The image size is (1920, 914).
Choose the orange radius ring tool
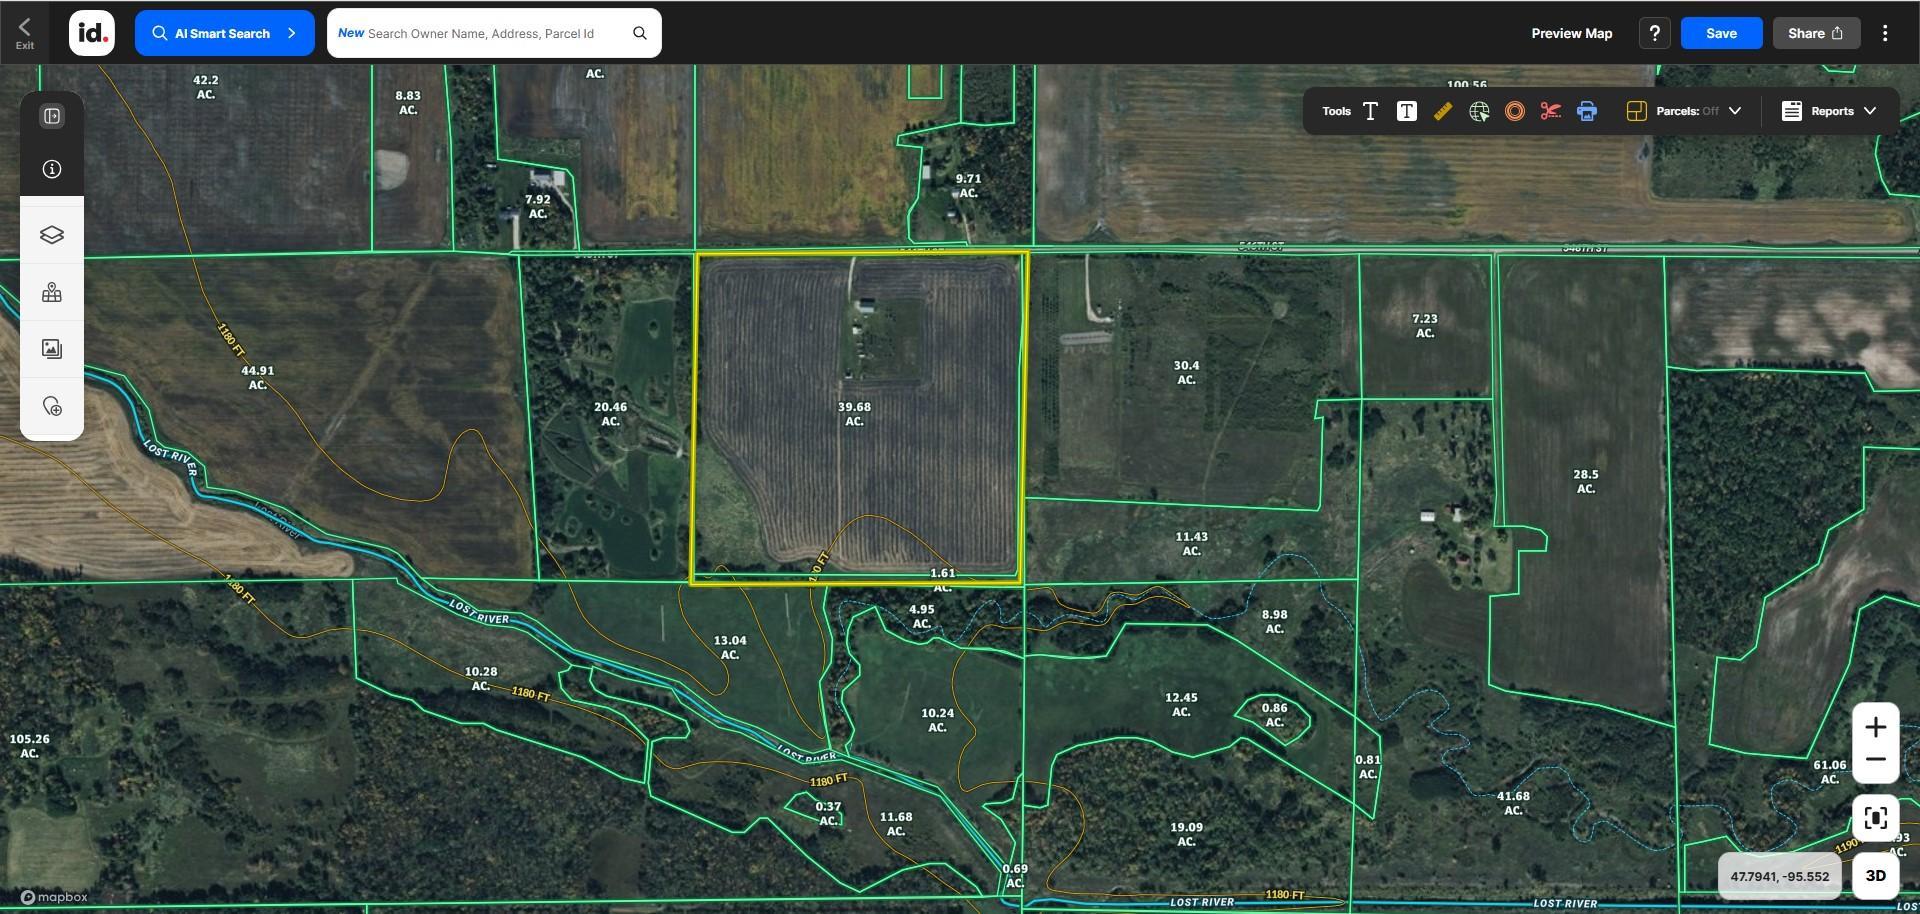coord(1515,111)
